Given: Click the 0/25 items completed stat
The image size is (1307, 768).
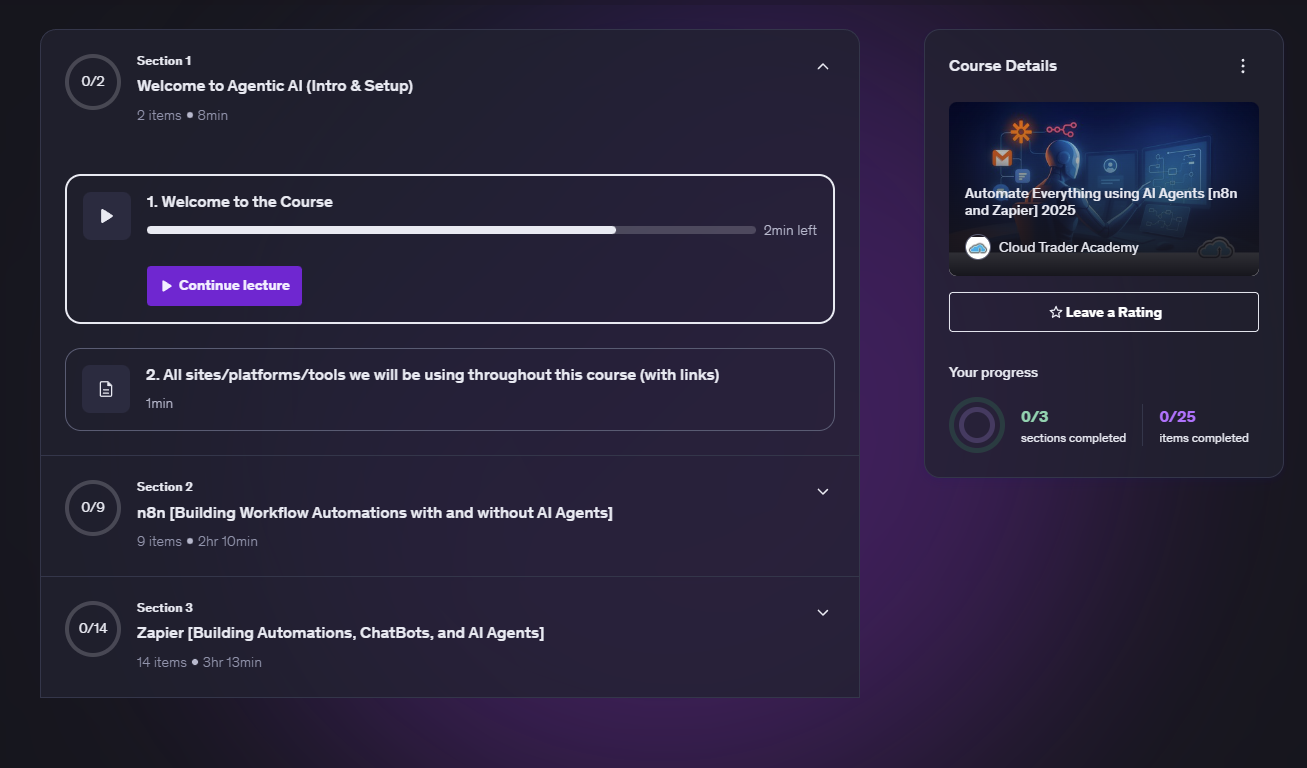Looking at the screenshot, I should (1204, 426).
